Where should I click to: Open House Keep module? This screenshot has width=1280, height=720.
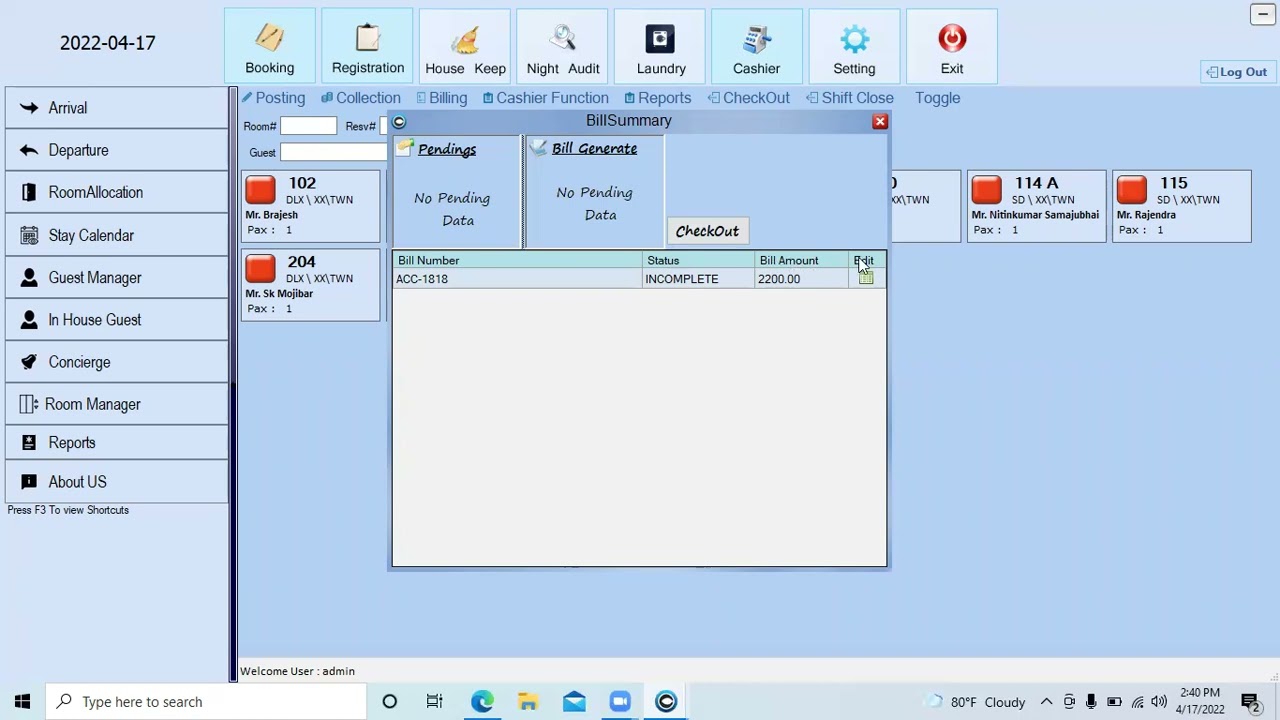coord(465,47)
